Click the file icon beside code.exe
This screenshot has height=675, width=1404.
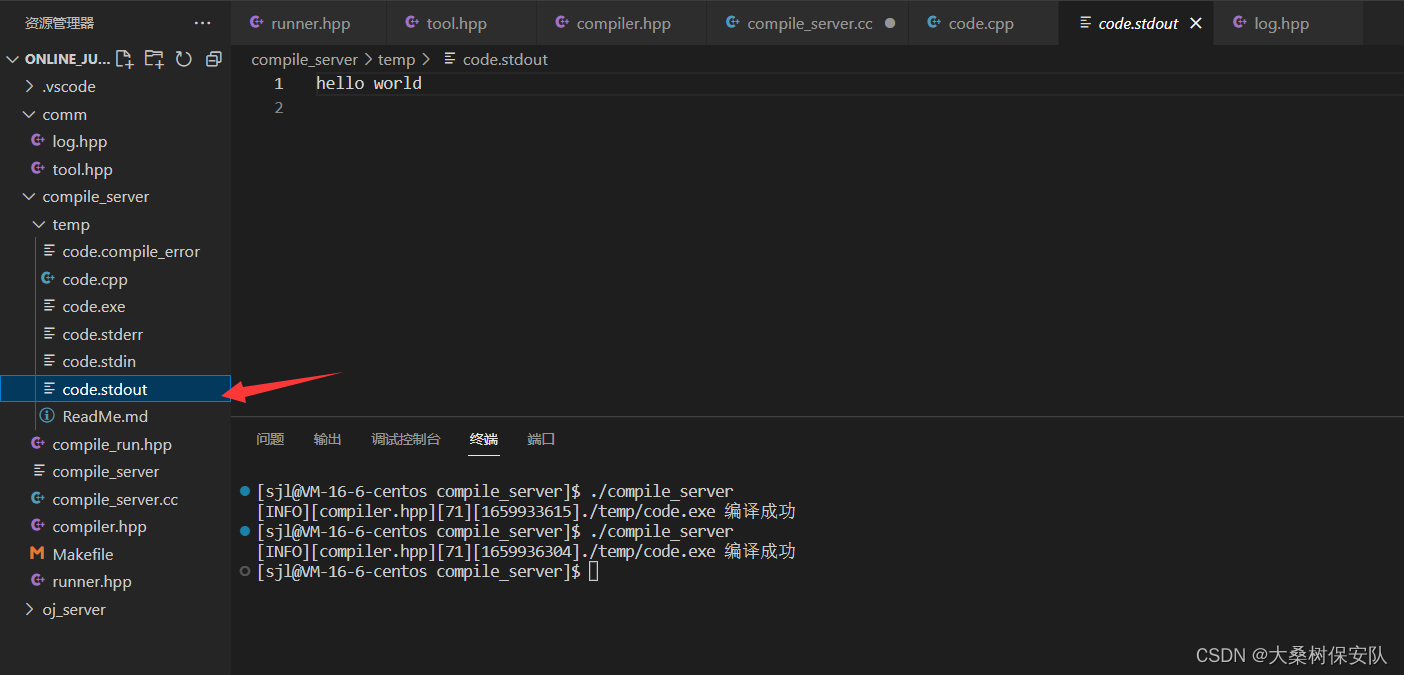click(x=49, y=306)
